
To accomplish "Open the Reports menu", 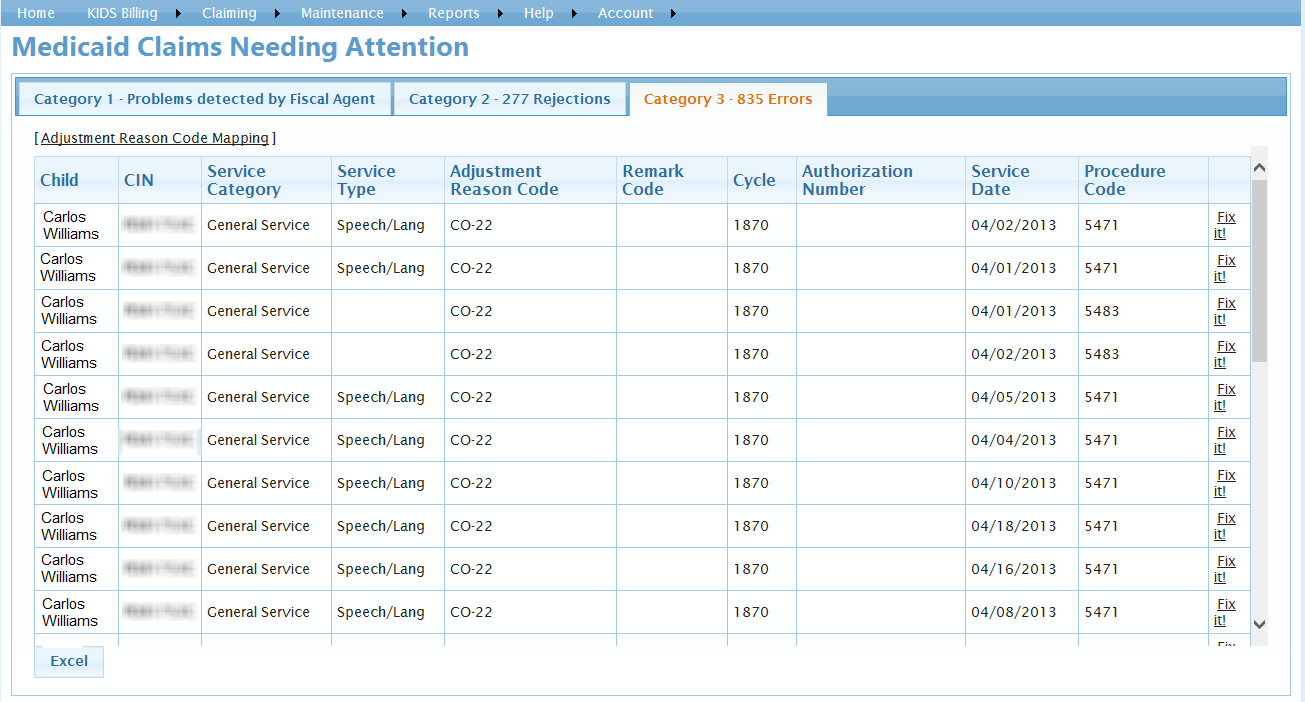I will tap(454, 13).
